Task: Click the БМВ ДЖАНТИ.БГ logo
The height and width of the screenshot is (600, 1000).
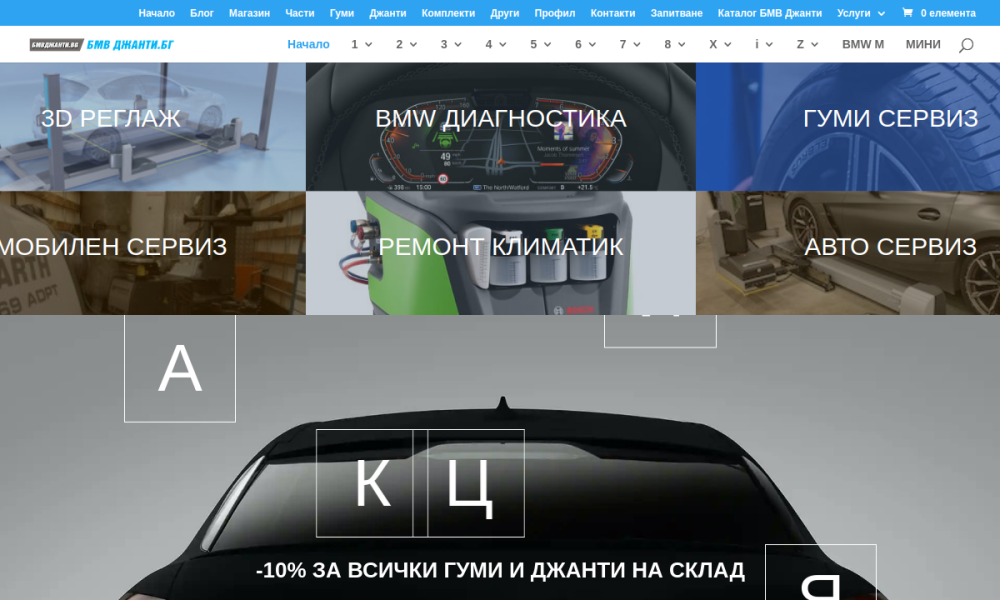Action: coord(101,44)
